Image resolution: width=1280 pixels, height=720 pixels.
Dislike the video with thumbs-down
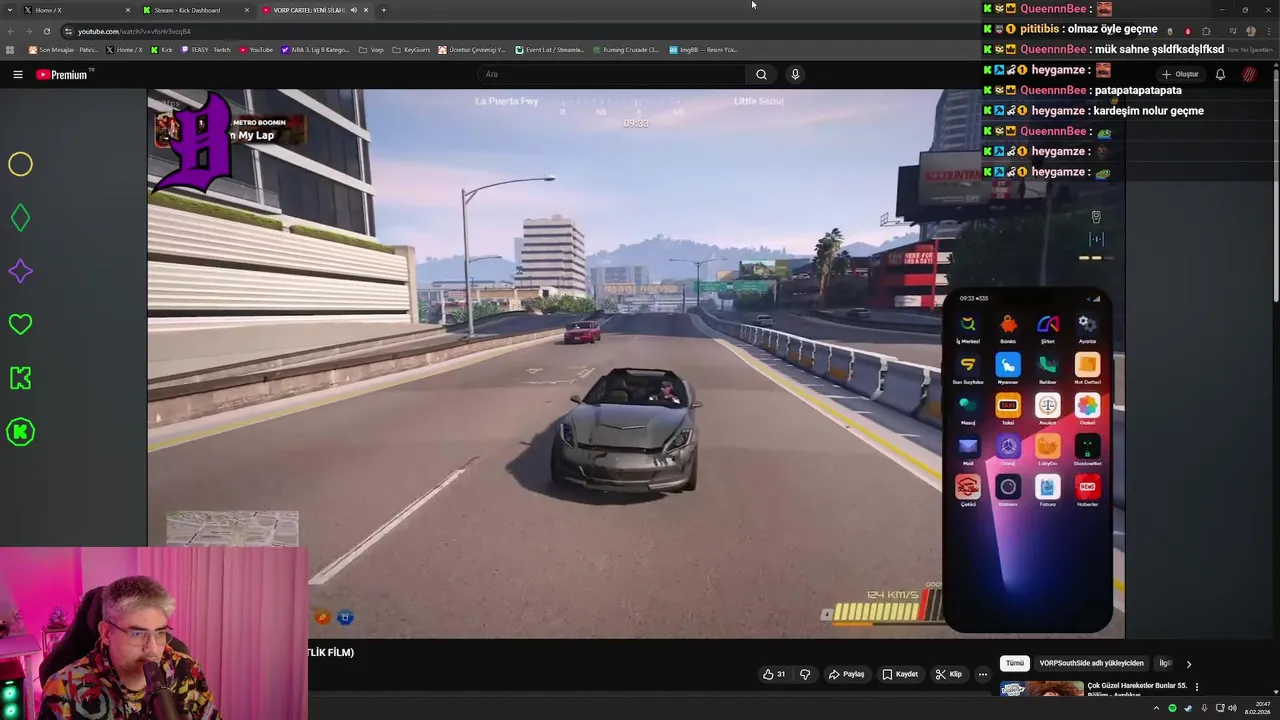[805, 674]
